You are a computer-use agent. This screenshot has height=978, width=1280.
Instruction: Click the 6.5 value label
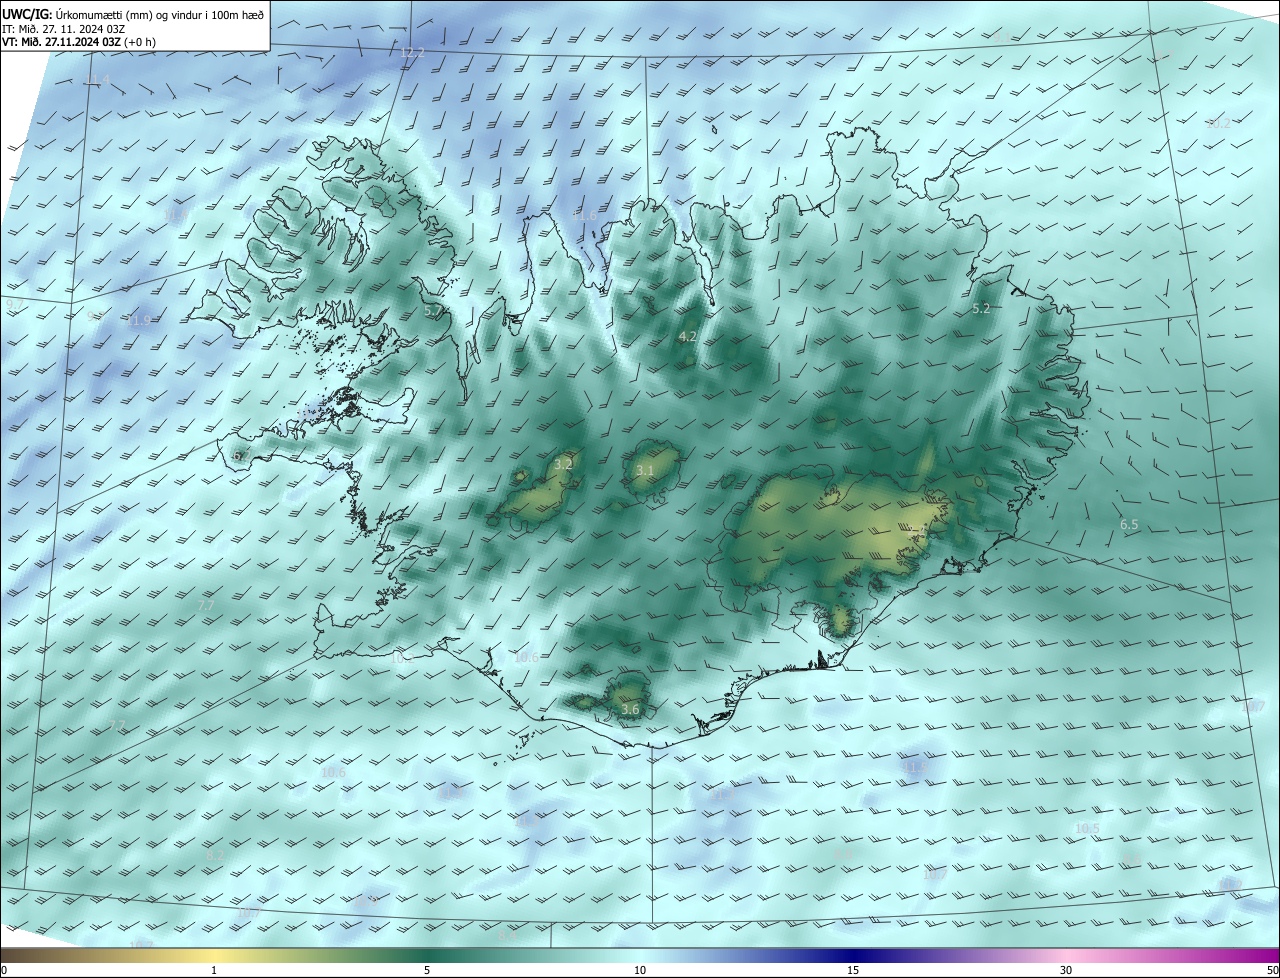tap(1129, 525)
